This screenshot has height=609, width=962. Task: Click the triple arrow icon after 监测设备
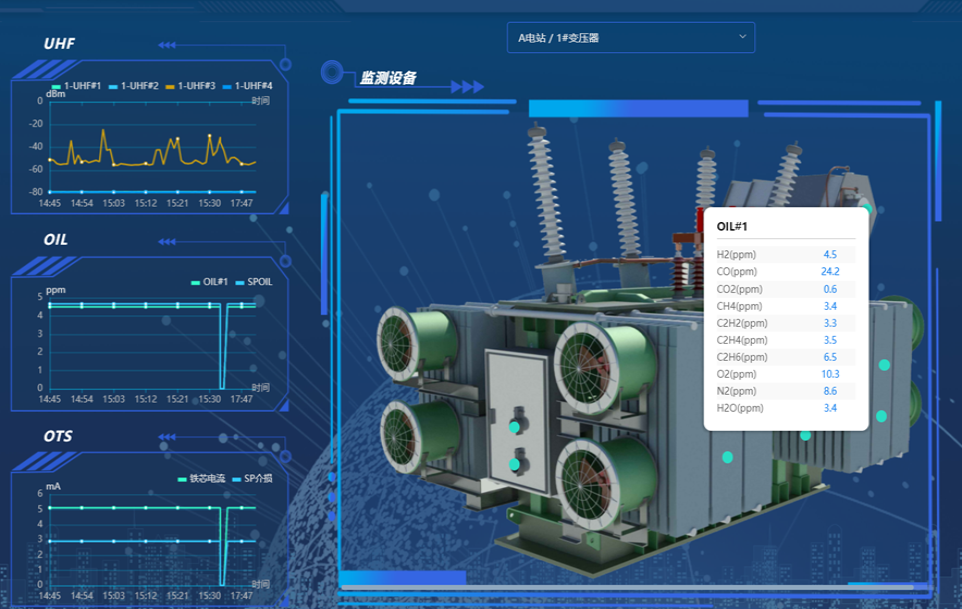pyautogui.click(x=467, y=87)
